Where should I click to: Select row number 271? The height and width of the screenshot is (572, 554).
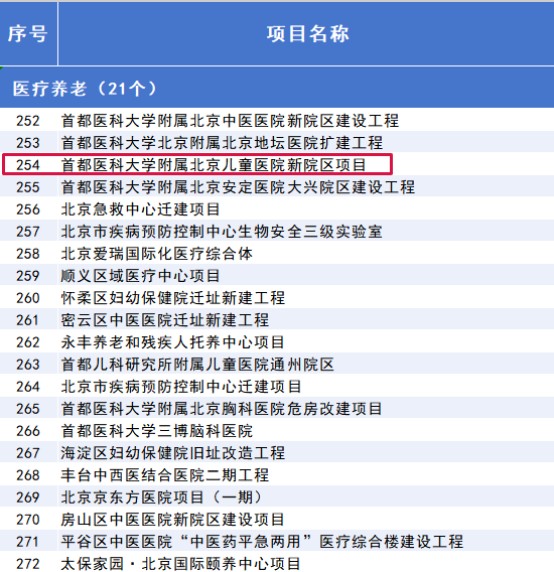tap(28, 542)
